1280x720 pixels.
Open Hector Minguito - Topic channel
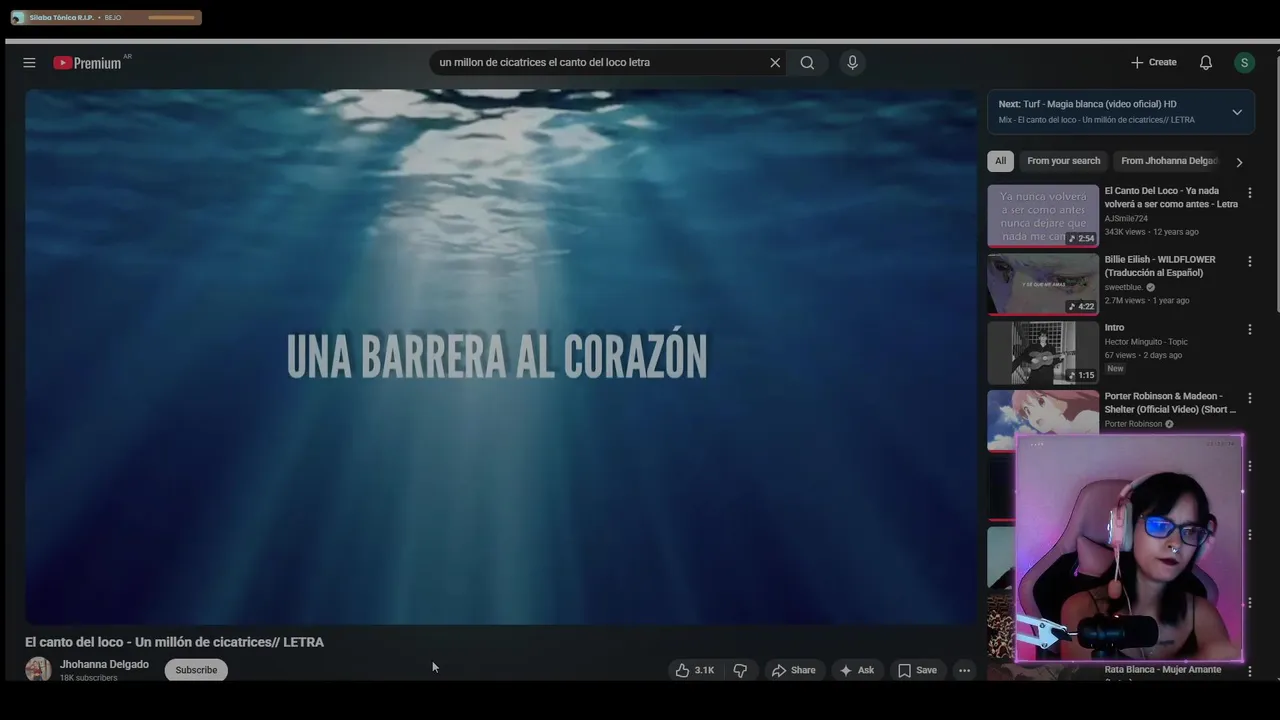point(1146,342)
